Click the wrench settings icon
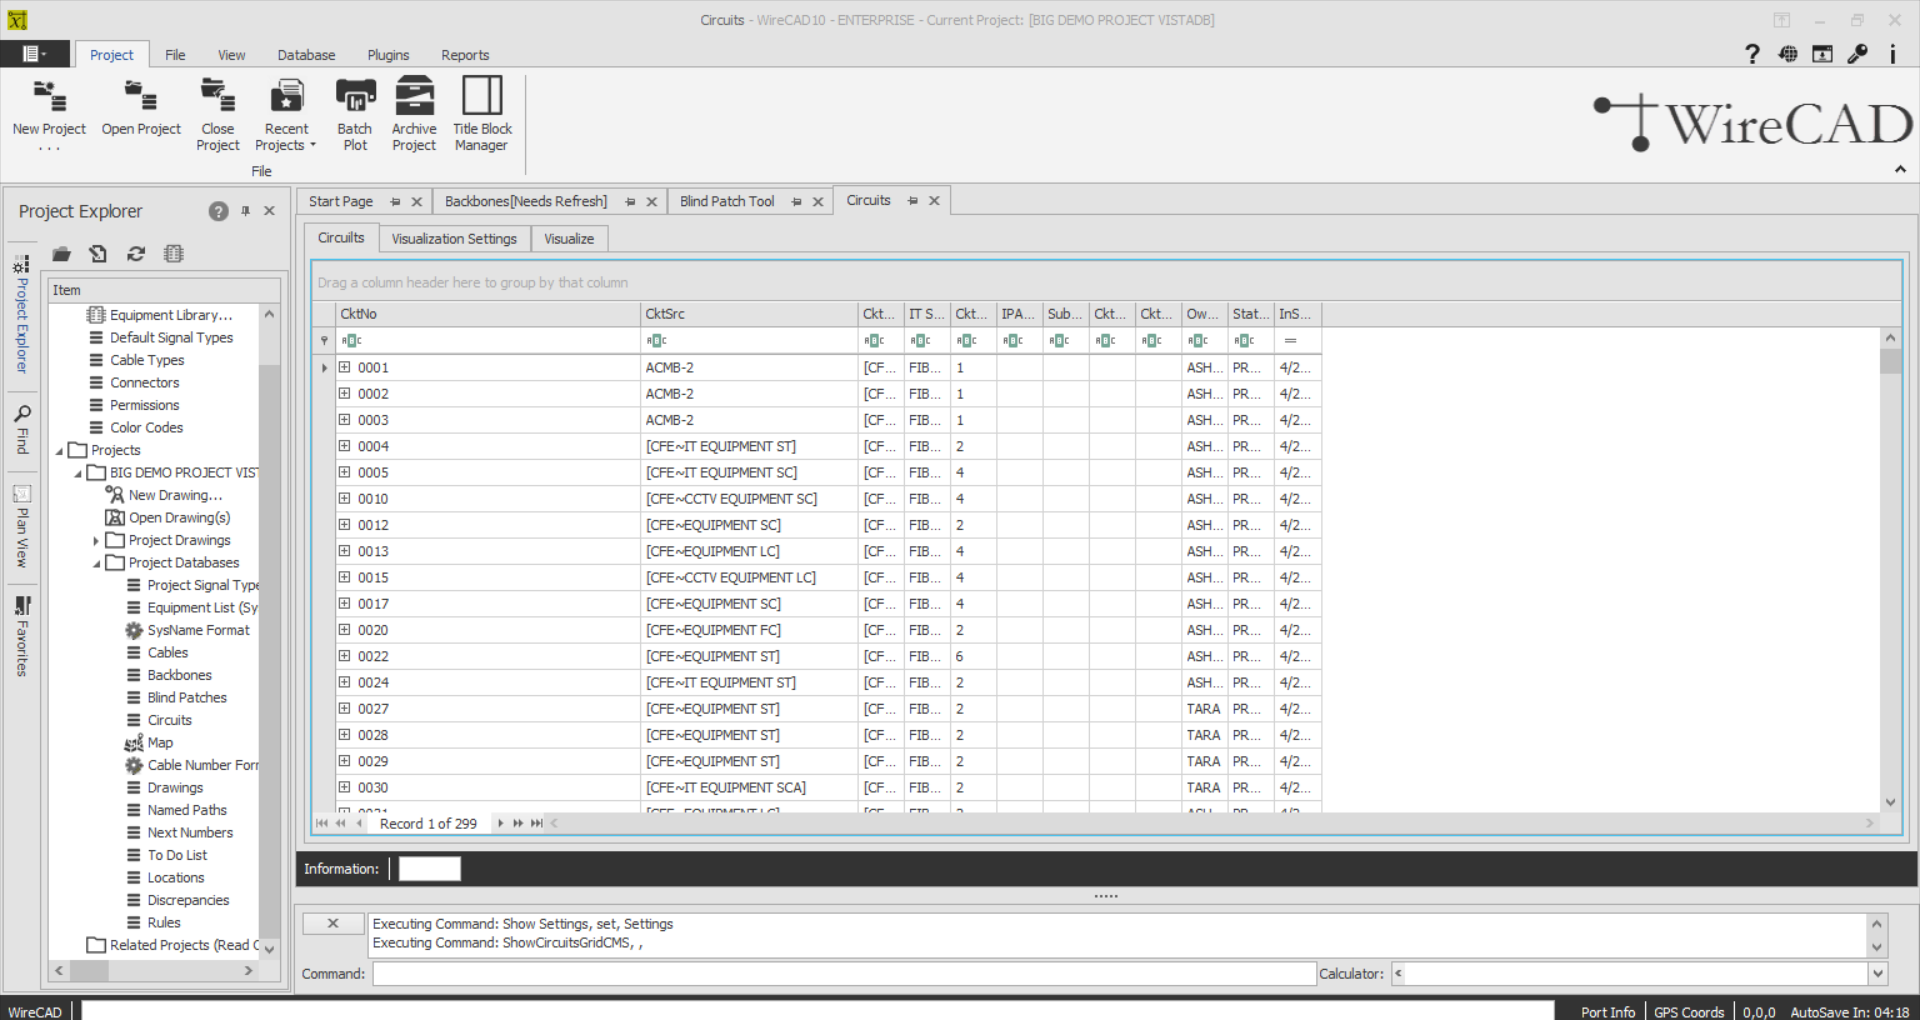Screen dimensions: 1920x1020 click(x=1858, y=54)
